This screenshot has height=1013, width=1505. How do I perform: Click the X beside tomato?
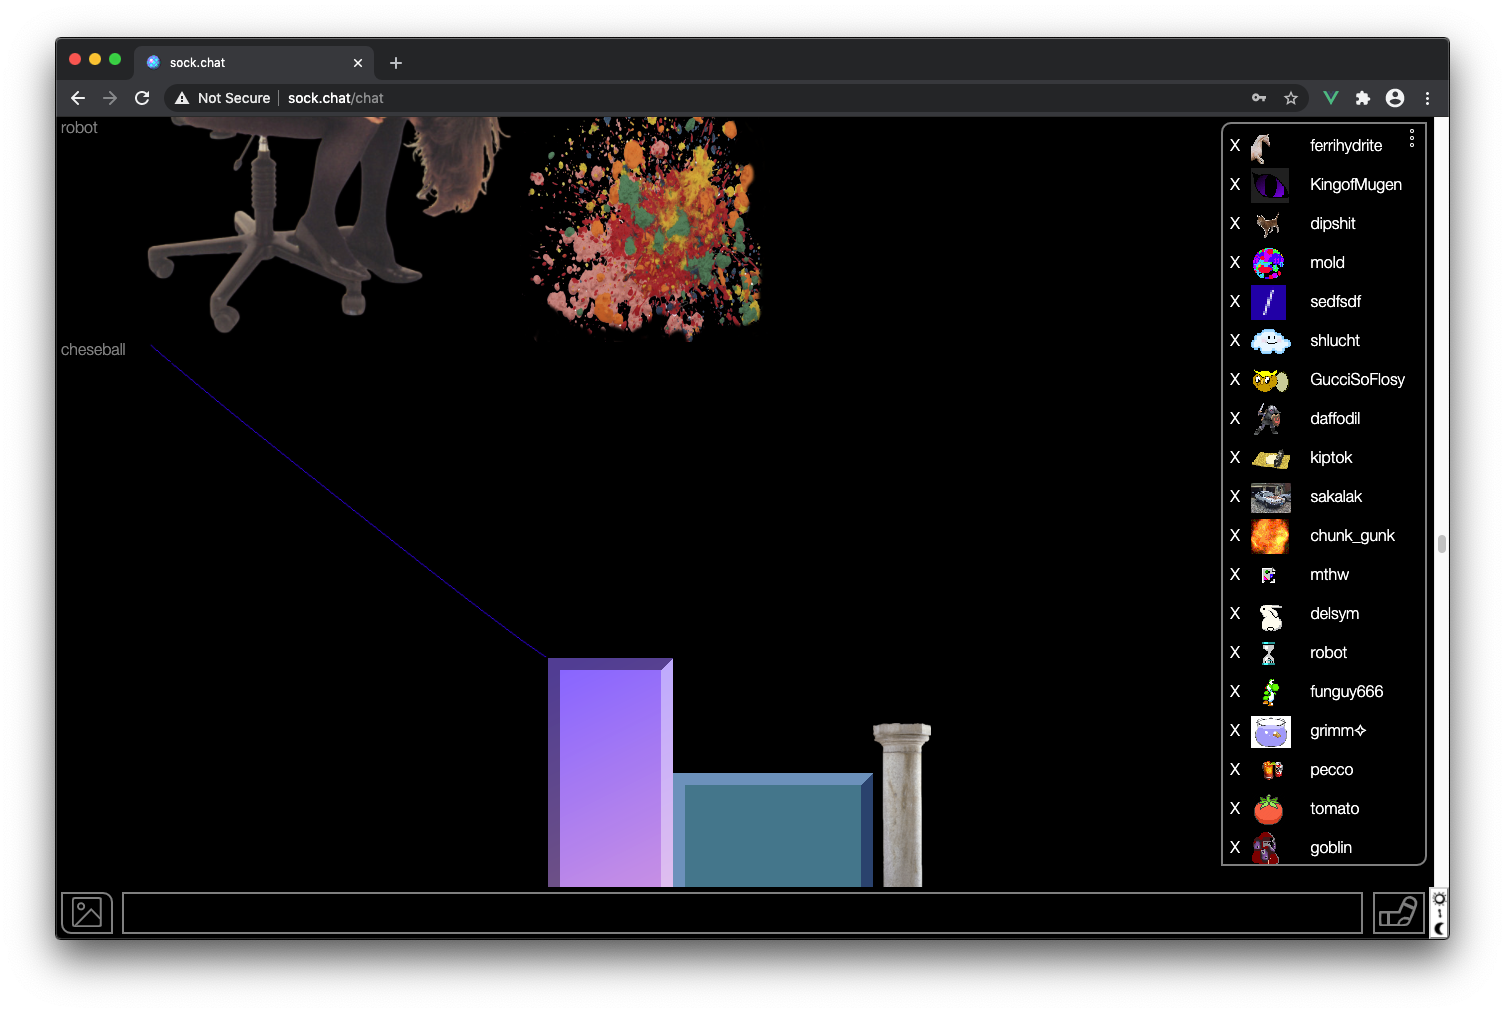tap(1235, 809)
